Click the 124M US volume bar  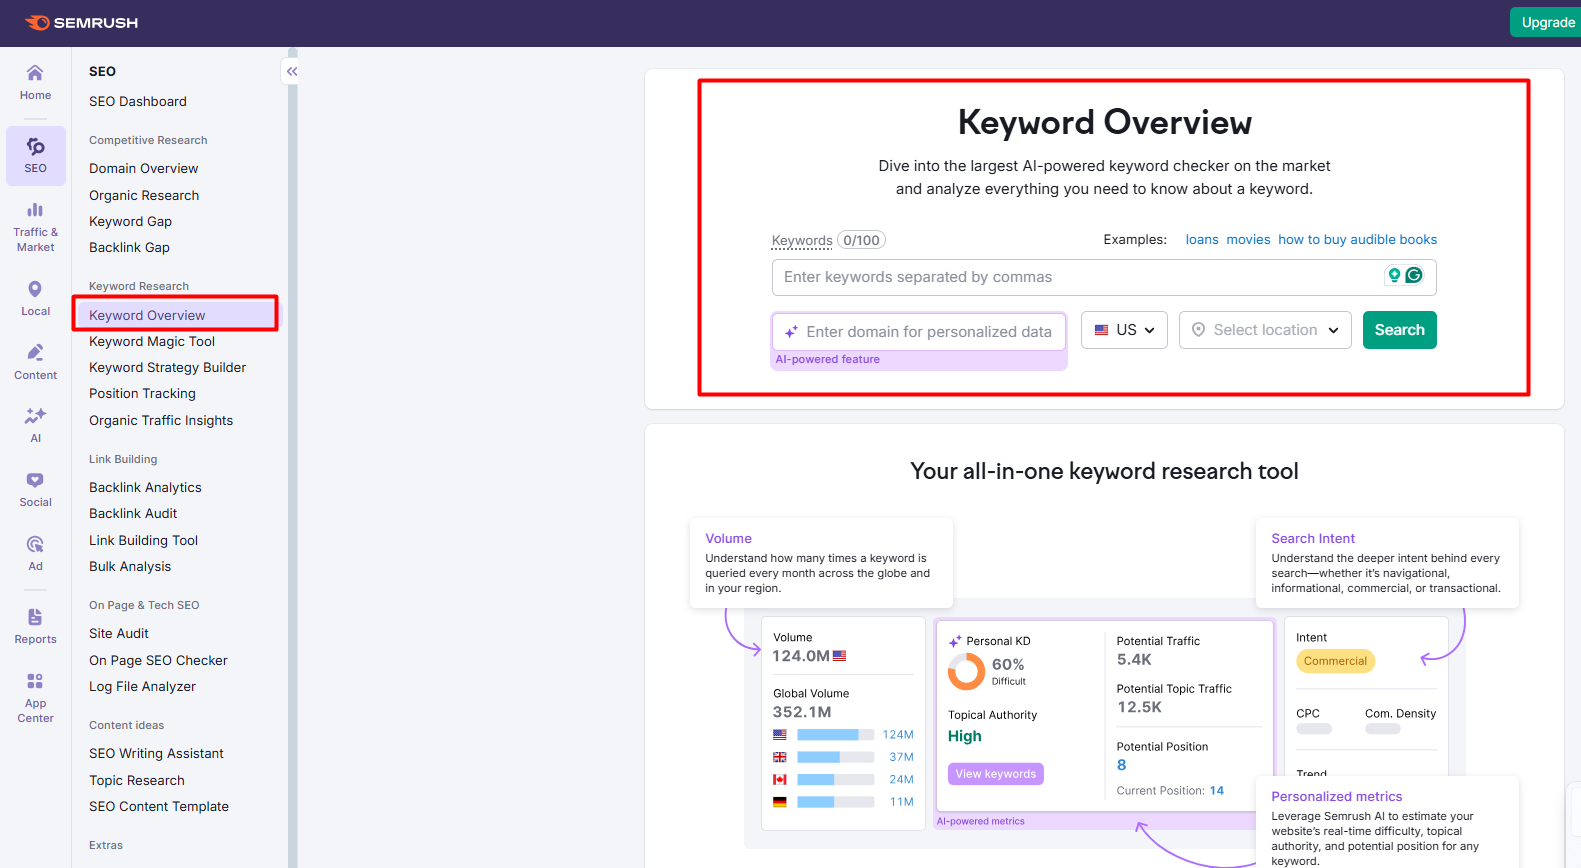836,735
